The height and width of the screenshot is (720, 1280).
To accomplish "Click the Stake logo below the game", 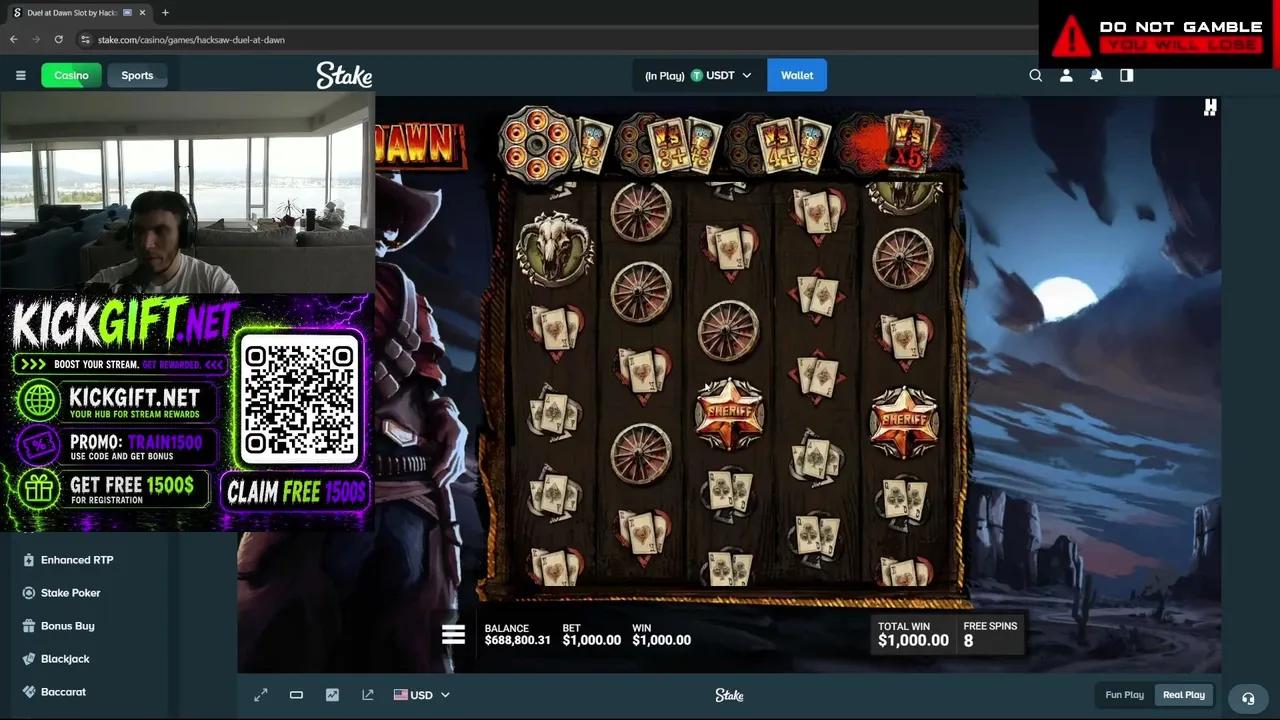I will (729, 695).
